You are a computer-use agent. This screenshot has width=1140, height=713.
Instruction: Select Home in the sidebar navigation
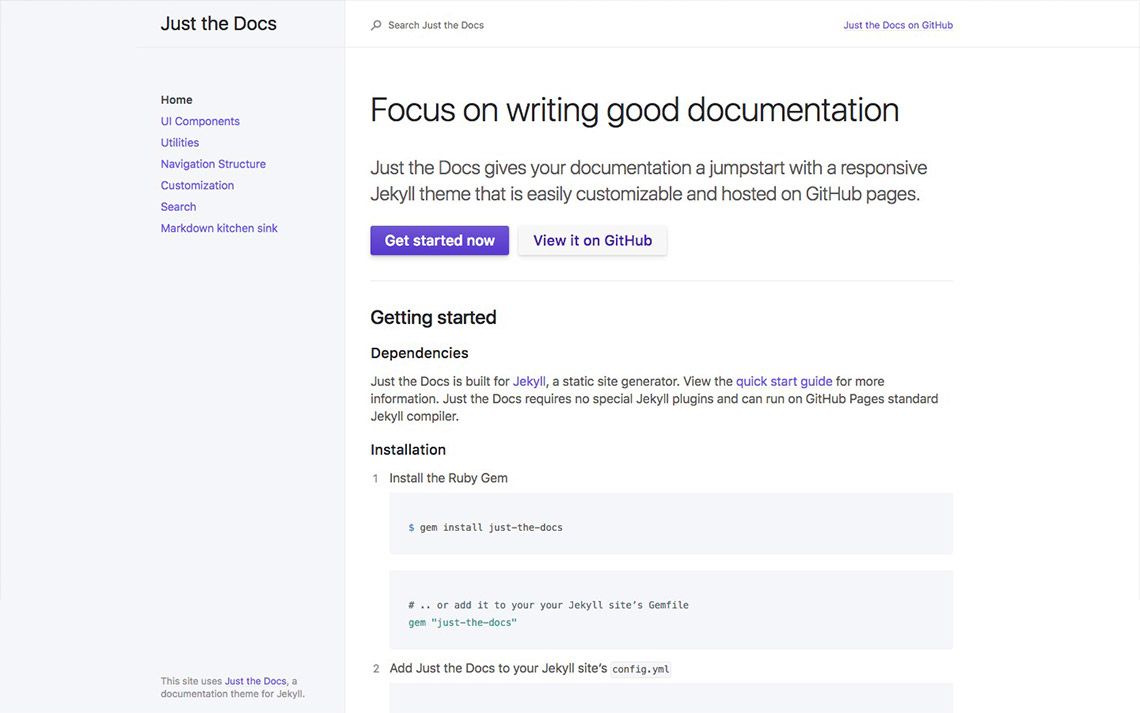click(x=176, y=99)
